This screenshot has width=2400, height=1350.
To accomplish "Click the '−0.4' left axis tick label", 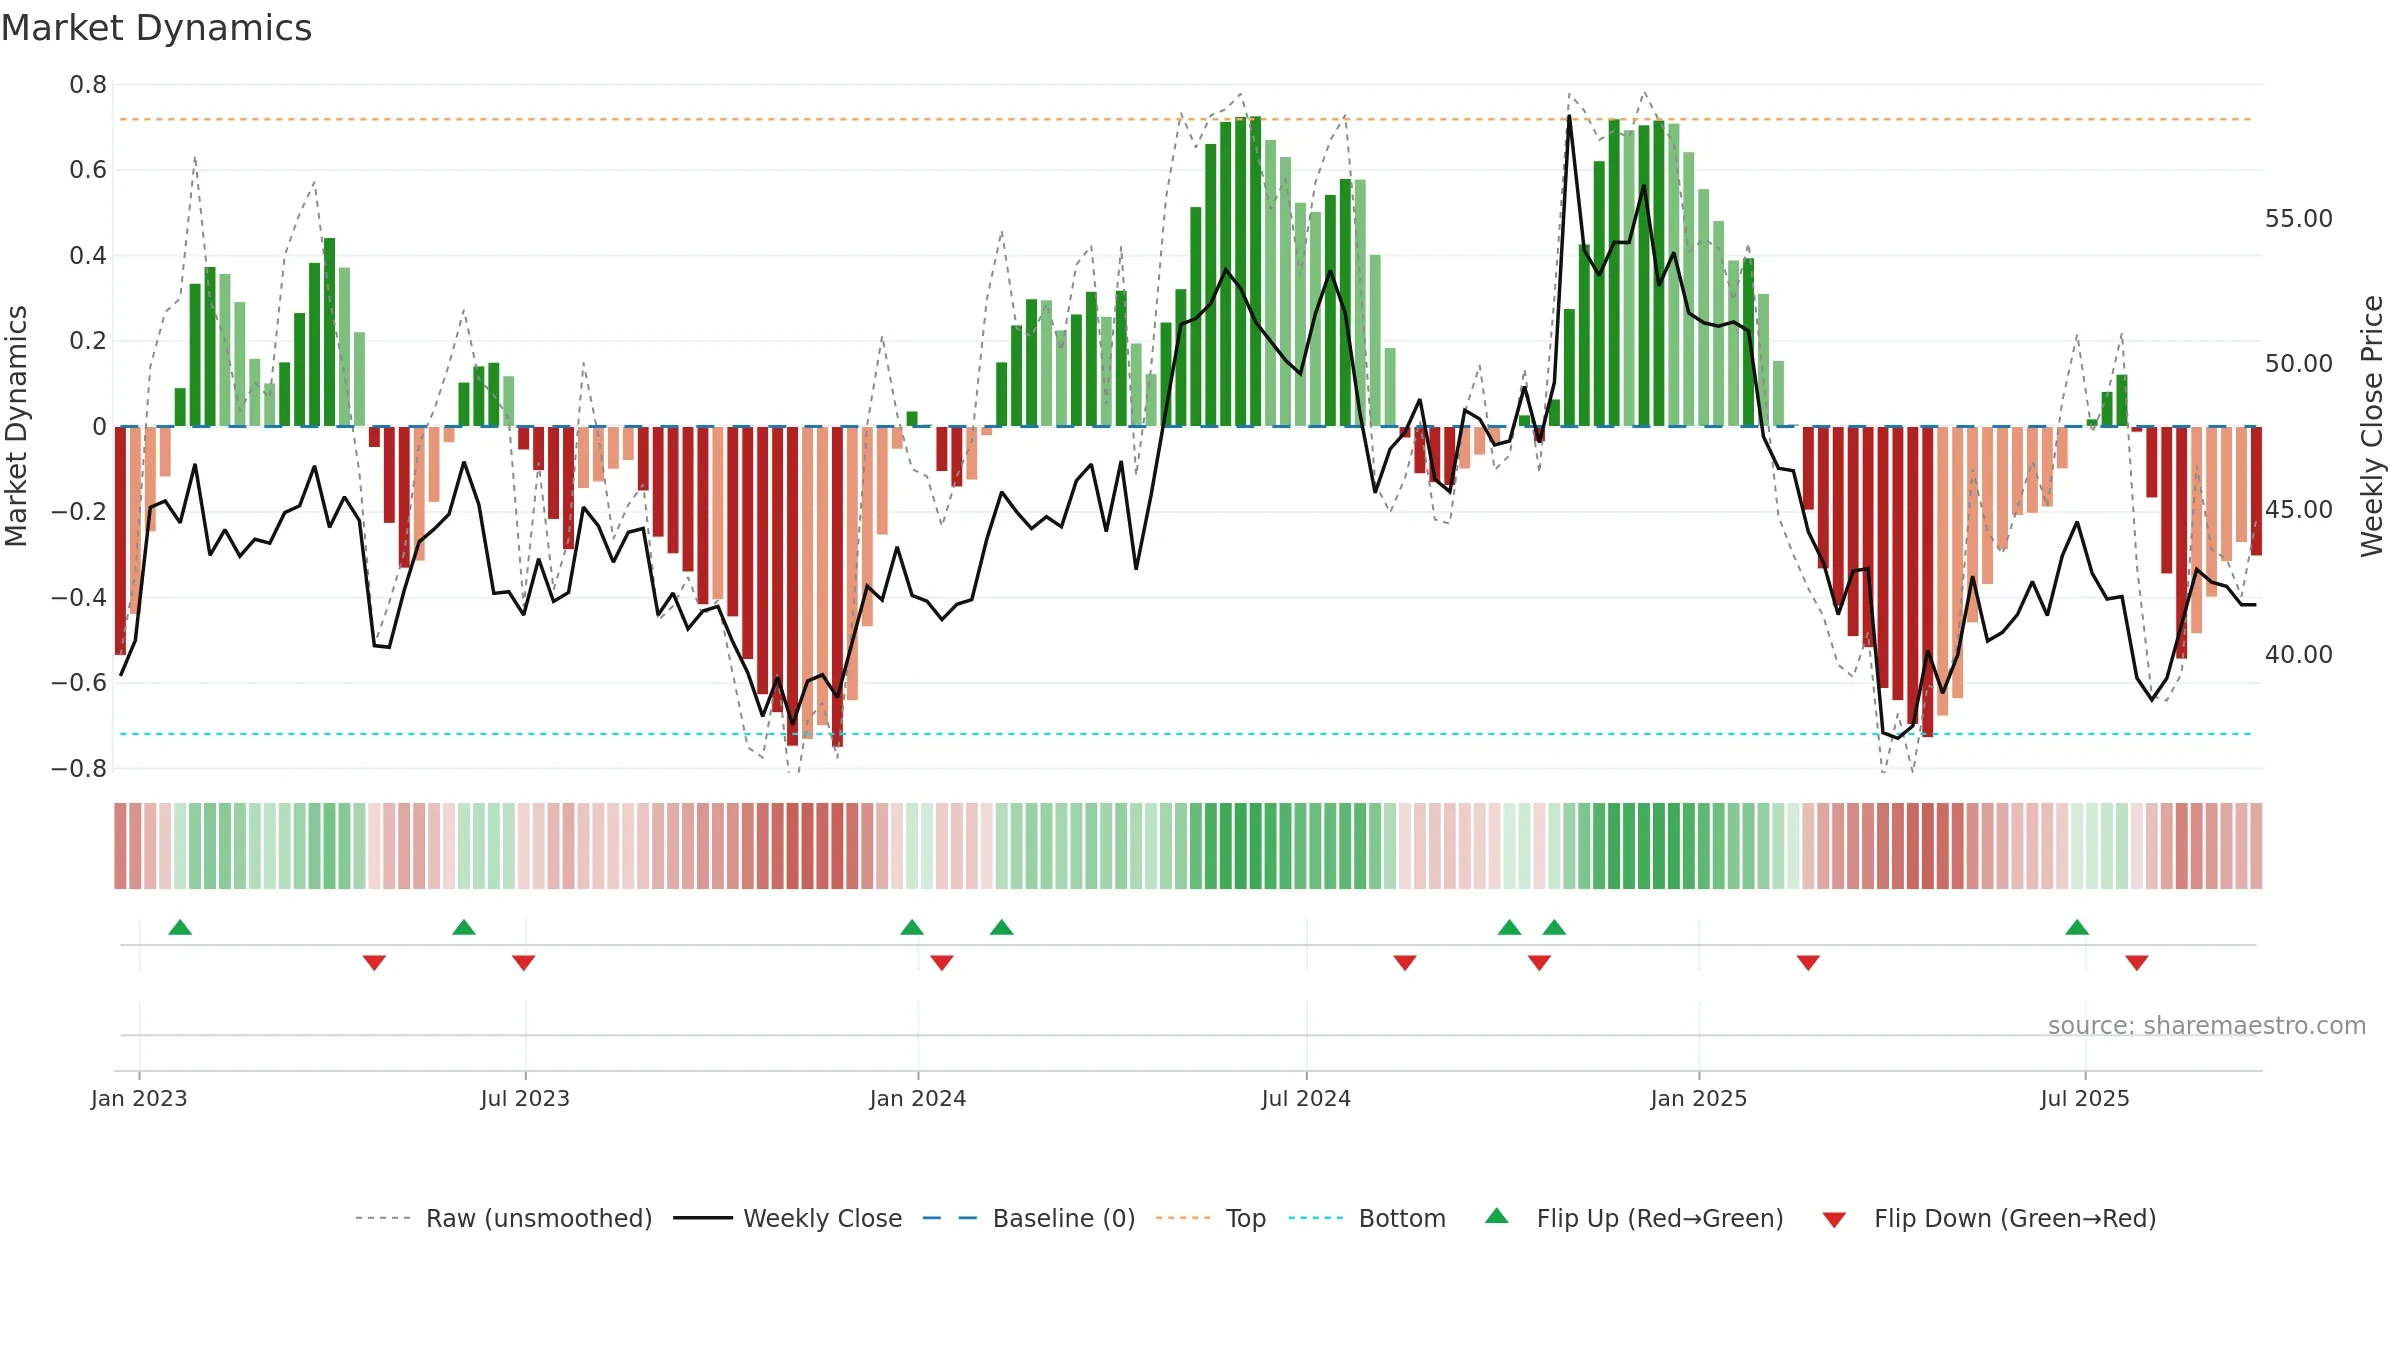I will click(79, 598).
